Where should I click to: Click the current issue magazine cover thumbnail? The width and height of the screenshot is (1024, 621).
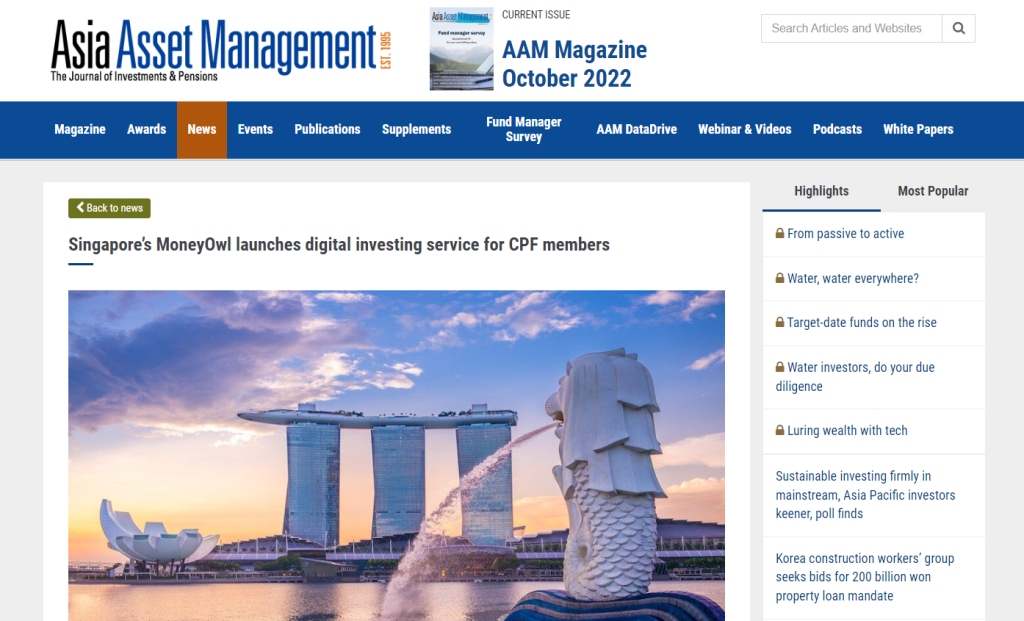461,49
